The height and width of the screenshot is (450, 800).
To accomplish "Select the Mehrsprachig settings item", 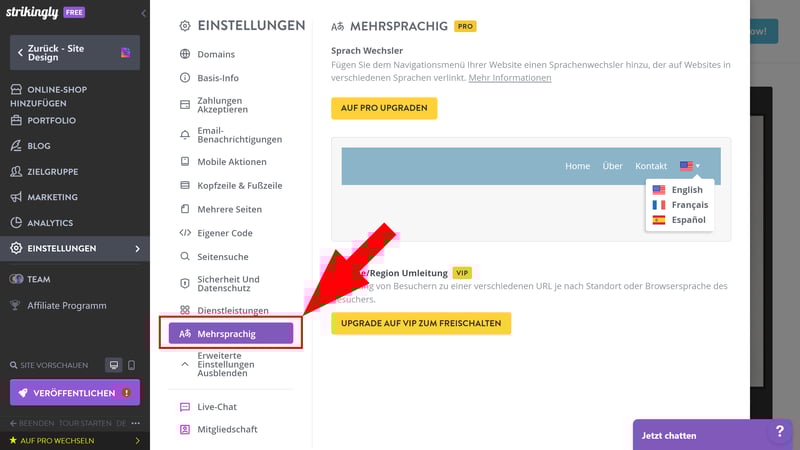I will 231,334.
